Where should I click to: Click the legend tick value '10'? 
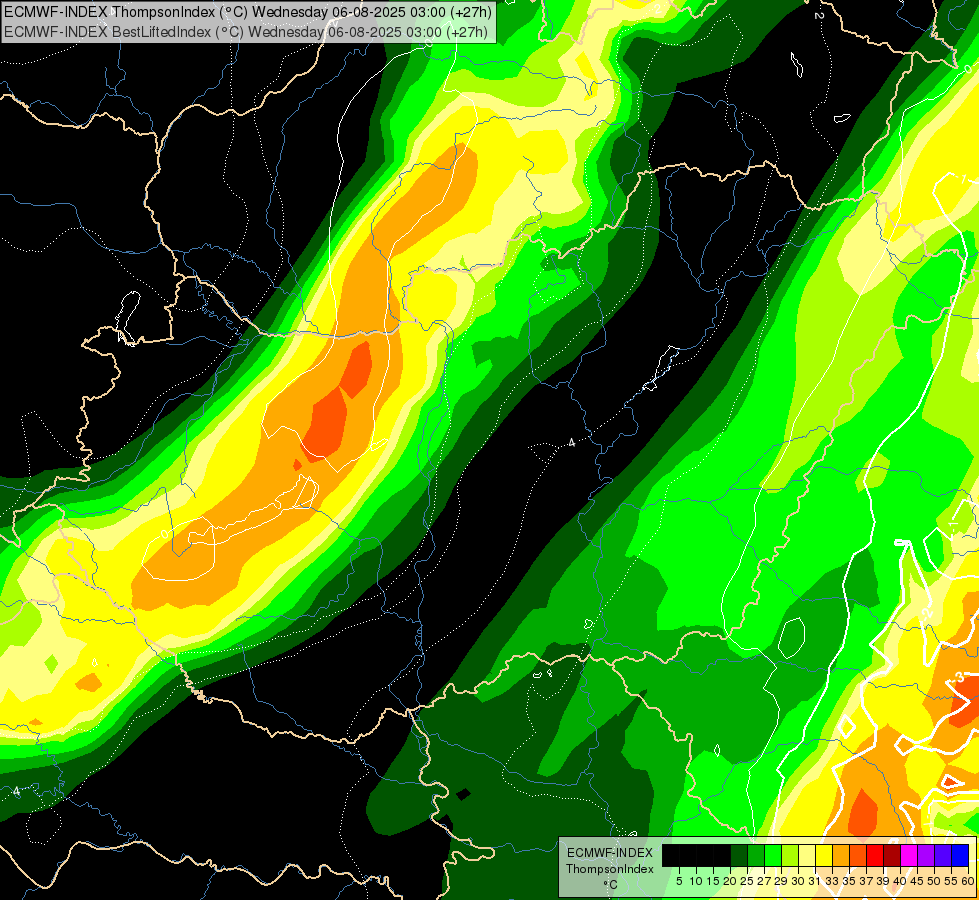pos(696,881)
